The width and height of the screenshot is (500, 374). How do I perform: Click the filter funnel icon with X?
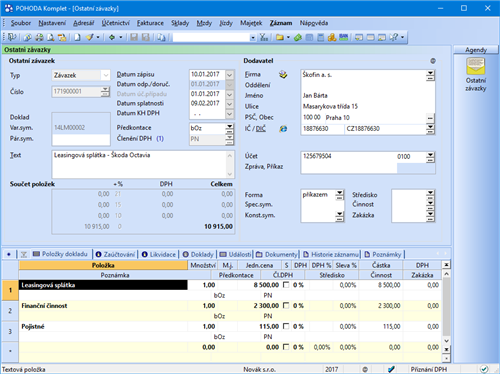coord(264,37)
